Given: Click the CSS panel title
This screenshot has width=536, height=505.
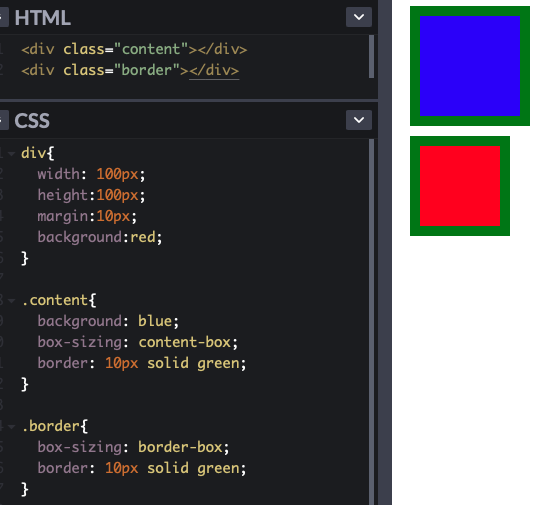Looking at the screenshot, I should pyautogui.click(x=32, y=121).
